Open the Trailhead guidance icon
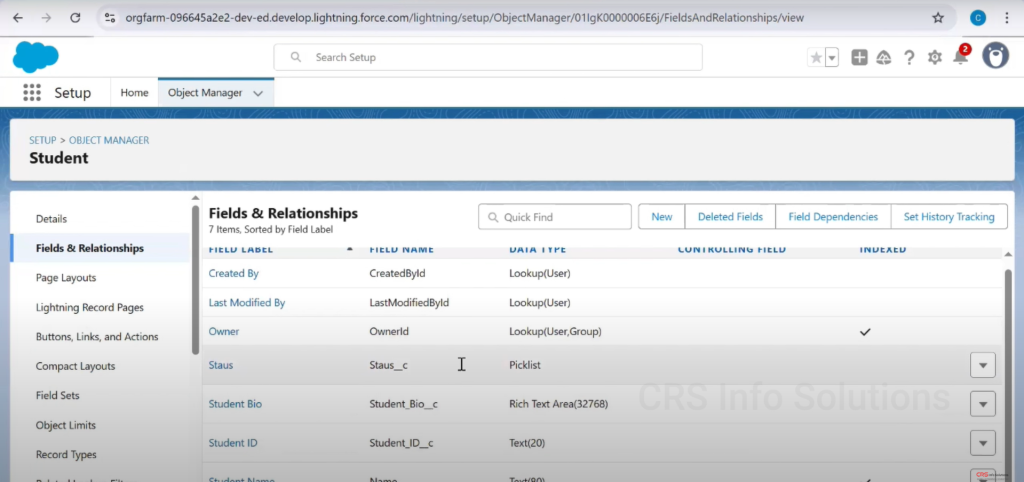 point(884,57)
